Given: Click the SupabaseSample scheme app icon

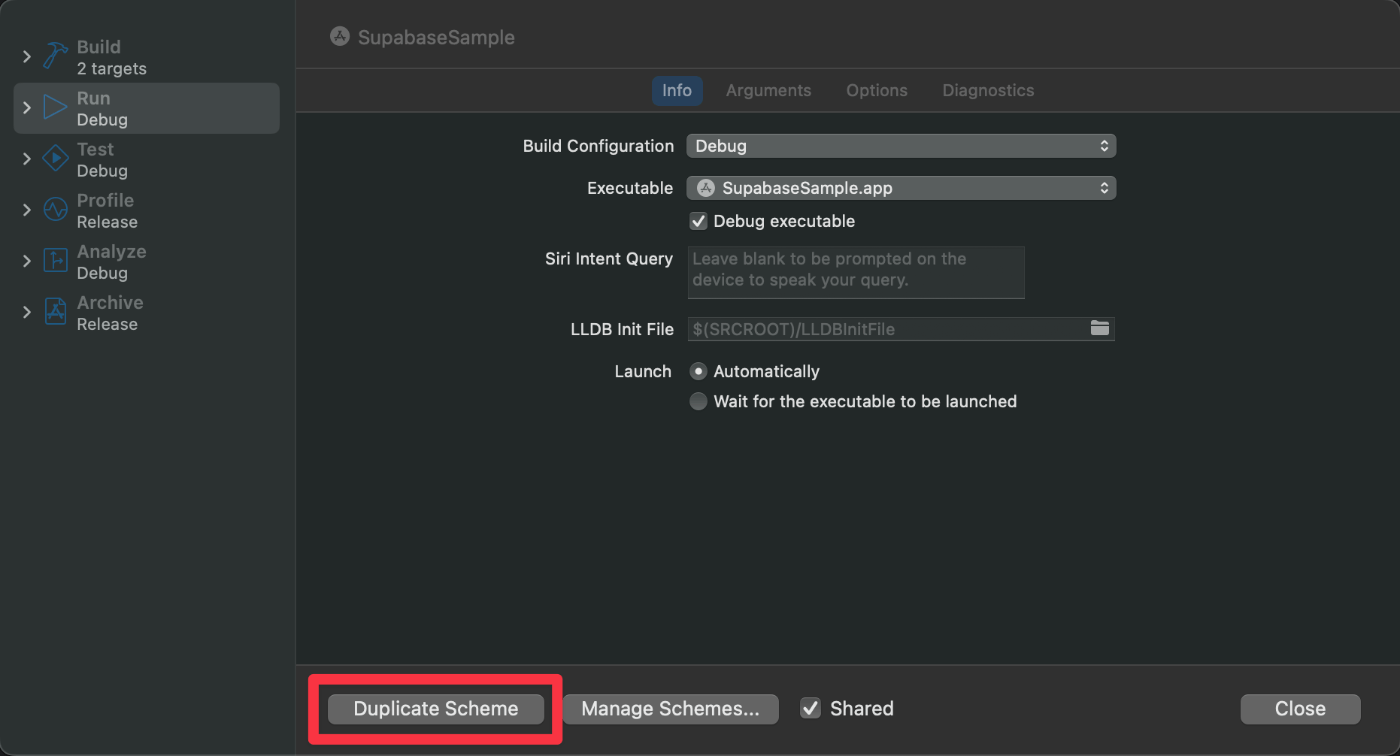Looking at the screenshot, I should tap(340, 37).
